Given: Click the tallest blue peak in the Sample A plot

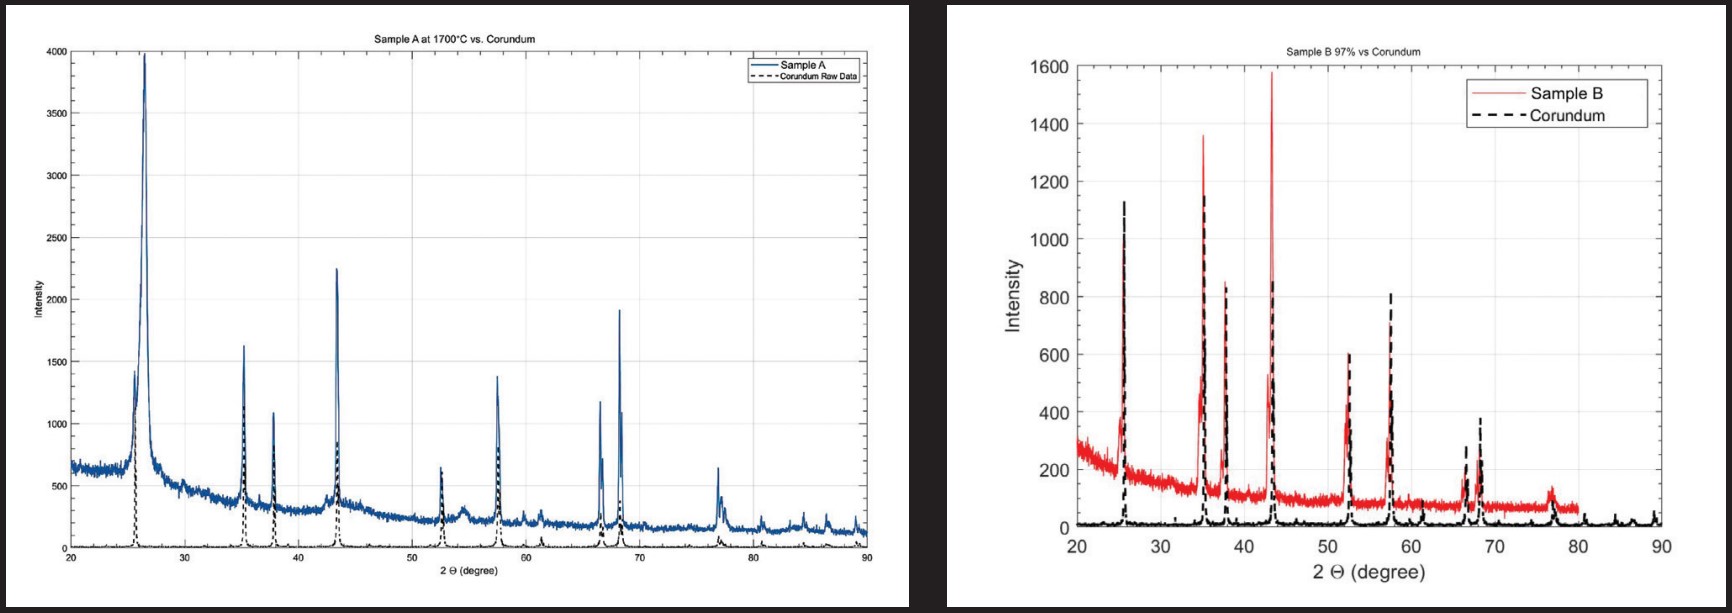Looking at the screenshot, I should pos(144,58).
